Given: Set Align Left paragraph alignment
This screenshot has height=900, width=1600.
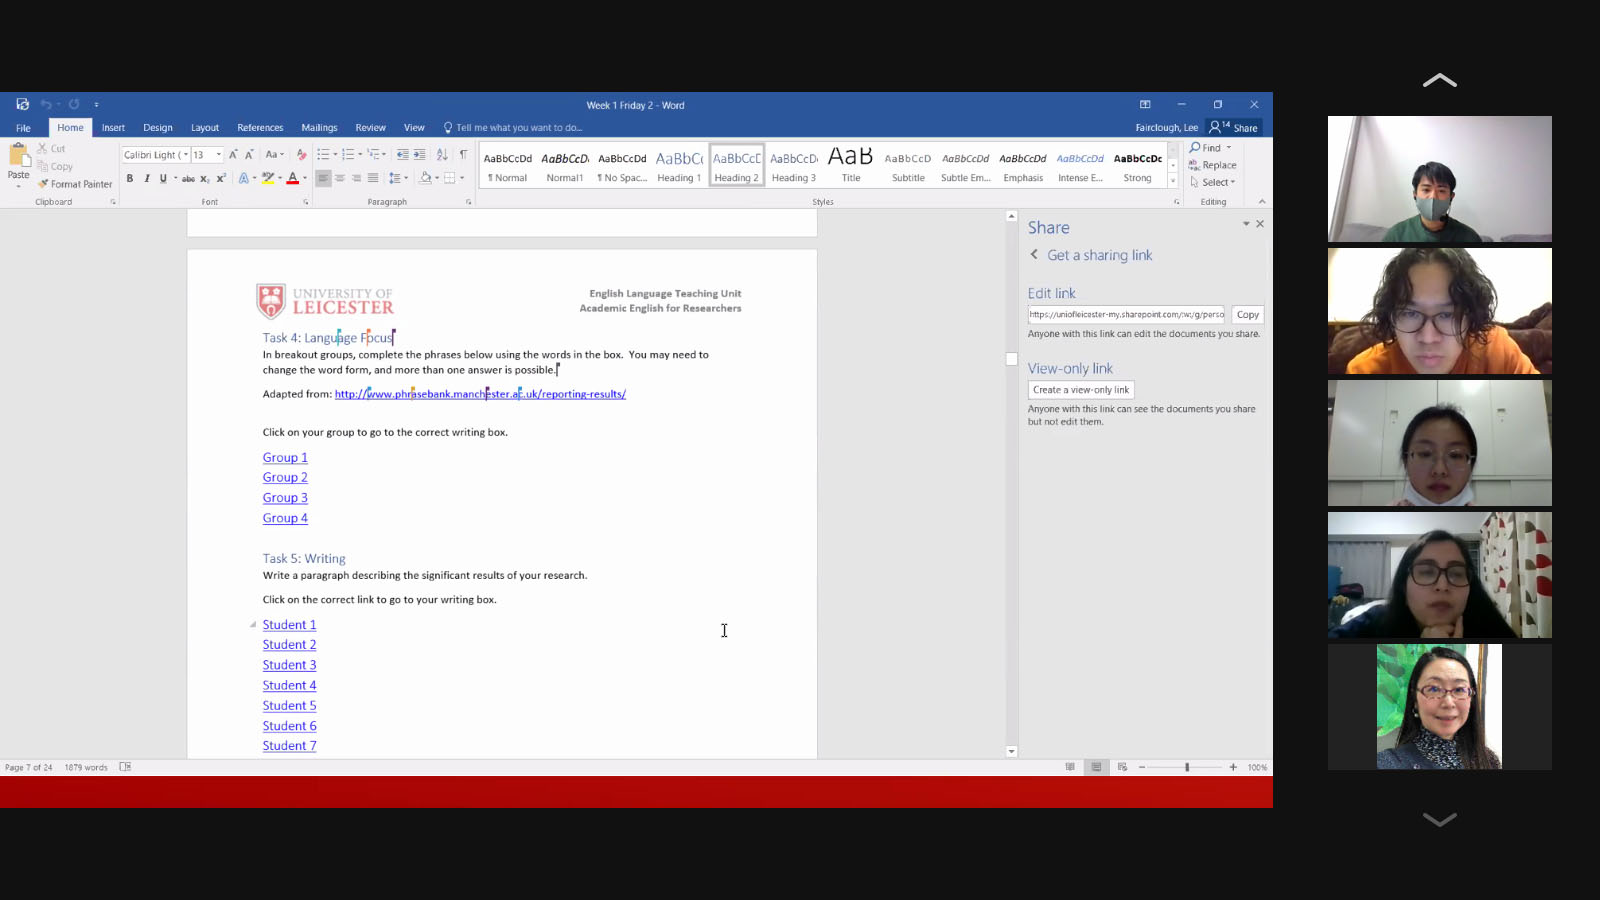Looking at the screenshot, I should (323, 178).
